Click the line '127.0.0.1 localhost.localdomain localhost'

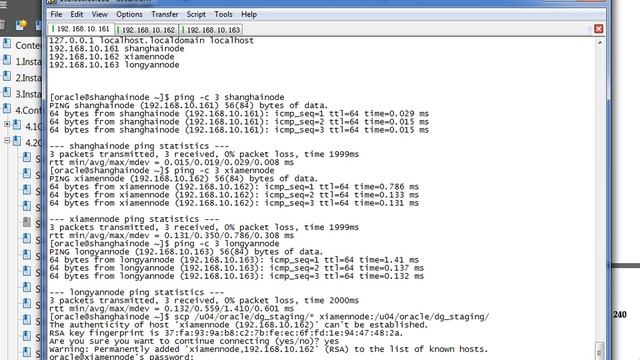[x=151, y=40]
